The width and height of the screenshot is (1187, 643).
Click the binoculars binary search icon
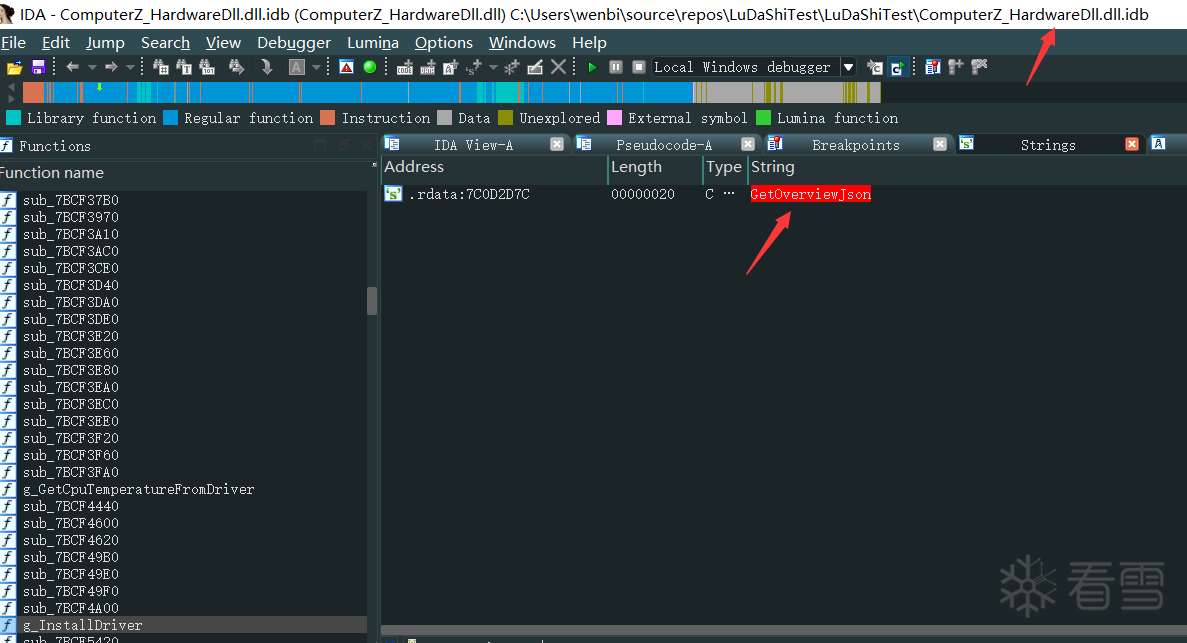[x=207, y=67]
